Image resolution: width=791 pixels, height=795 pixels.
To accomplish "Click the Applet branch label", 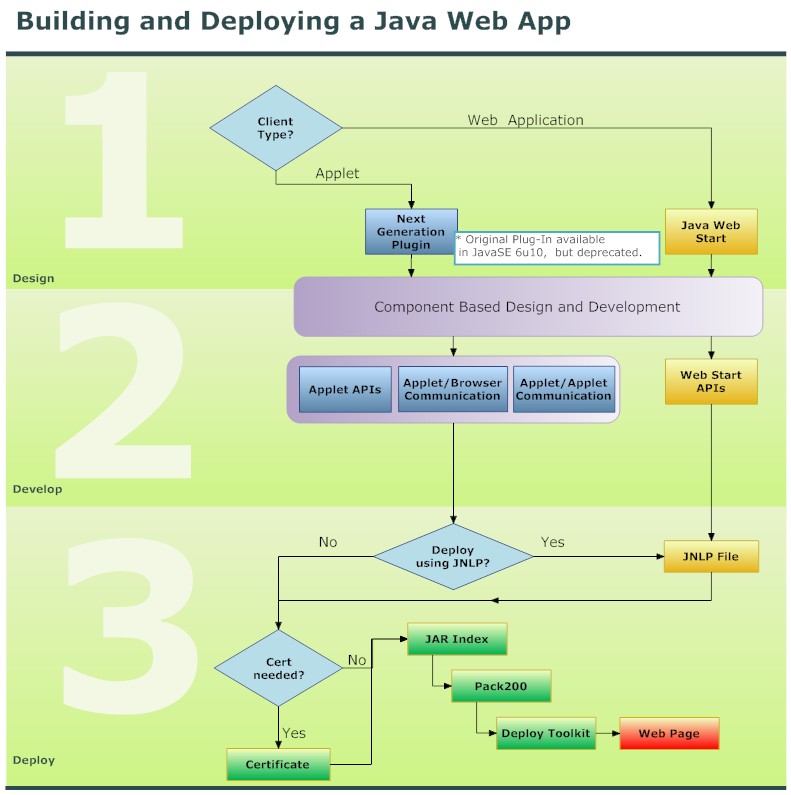I will coord(337,173).
